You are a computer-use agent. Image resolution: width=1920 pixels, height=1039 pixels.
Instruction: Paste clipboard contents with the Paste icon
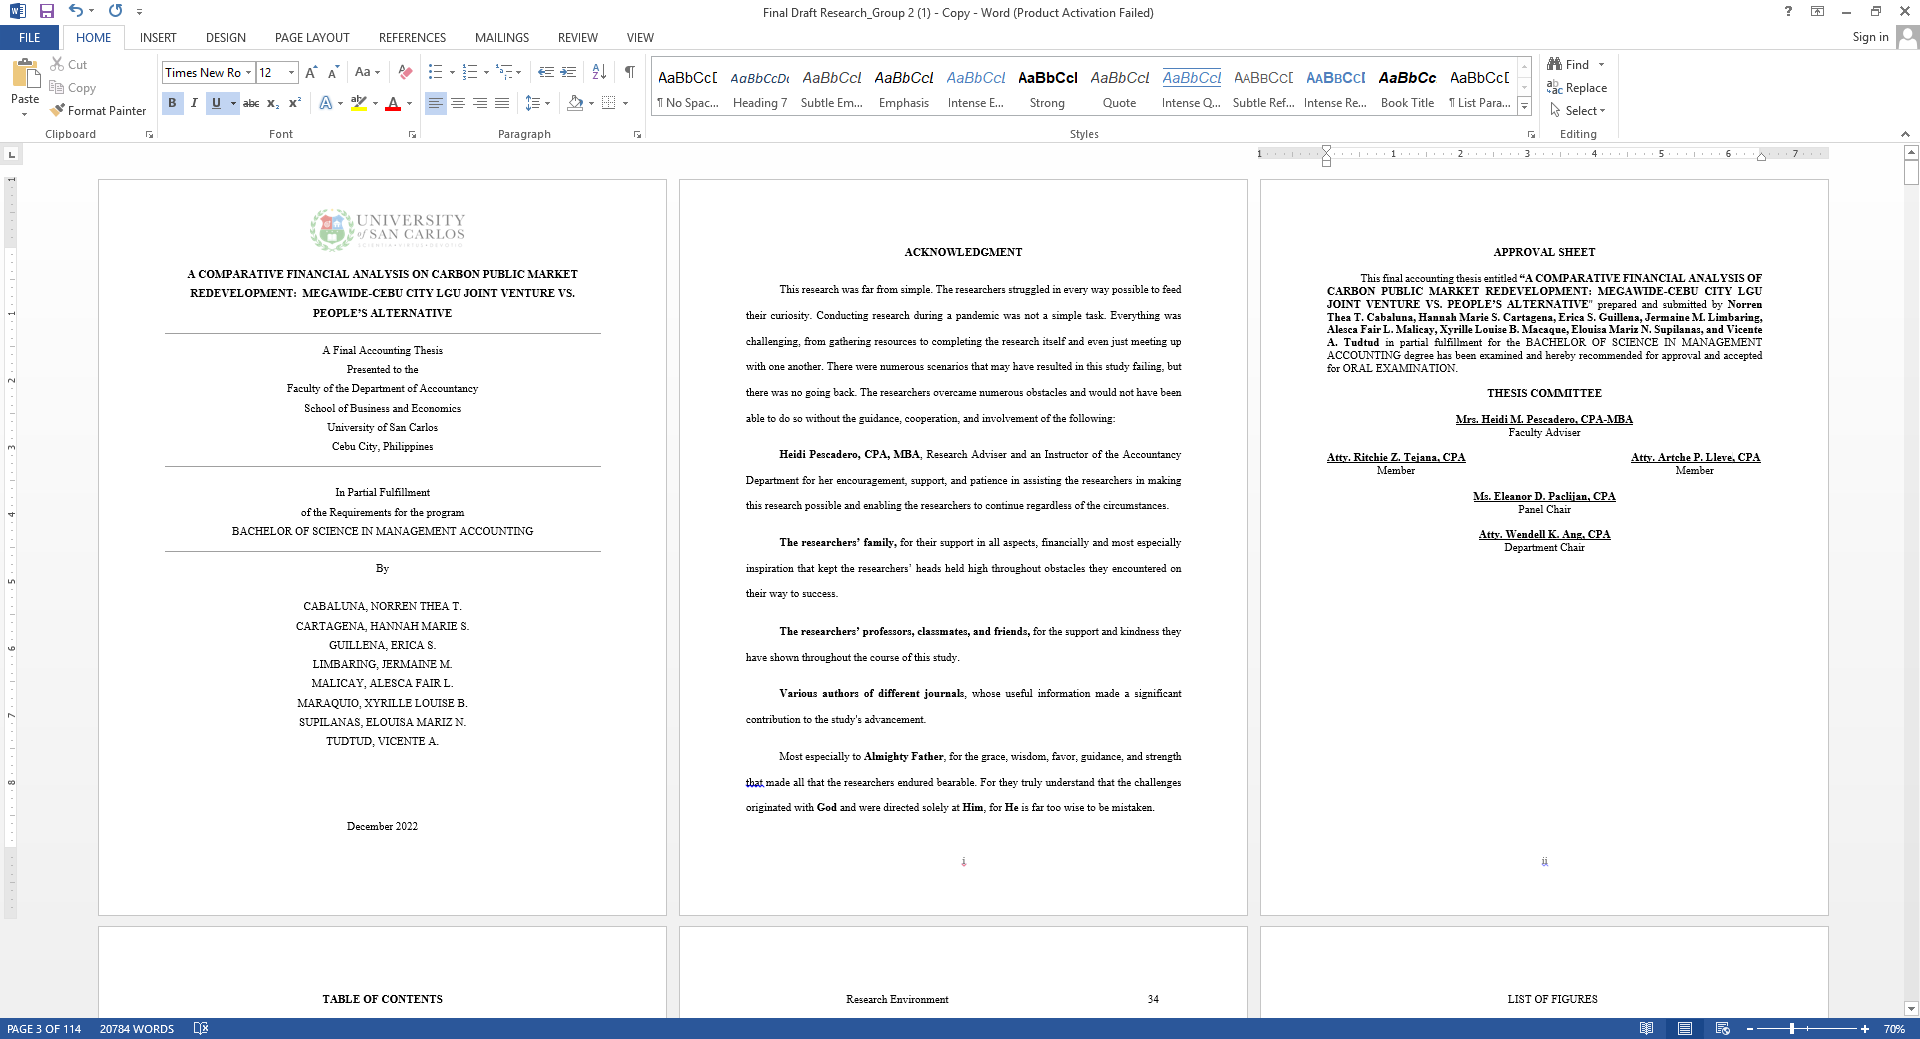point(25,75)
